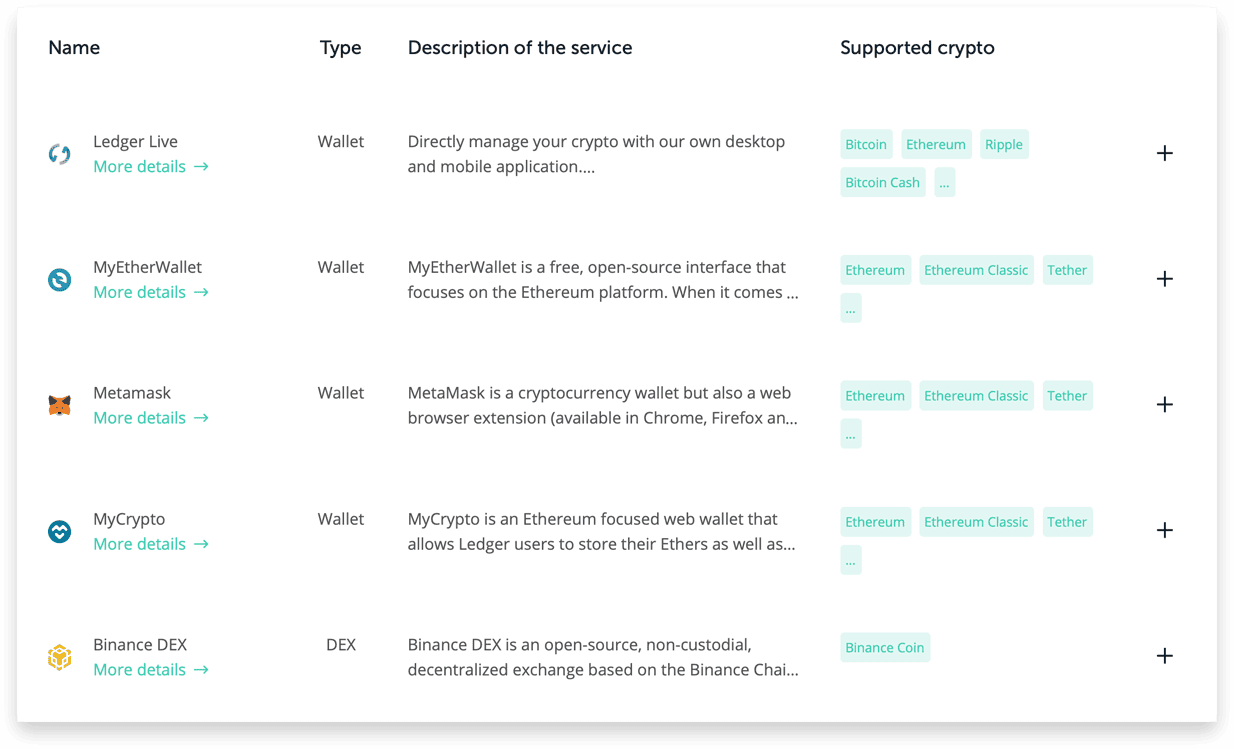Expand the Ledger Live row with plus

pyautogui.click(x=1164, y=153)
